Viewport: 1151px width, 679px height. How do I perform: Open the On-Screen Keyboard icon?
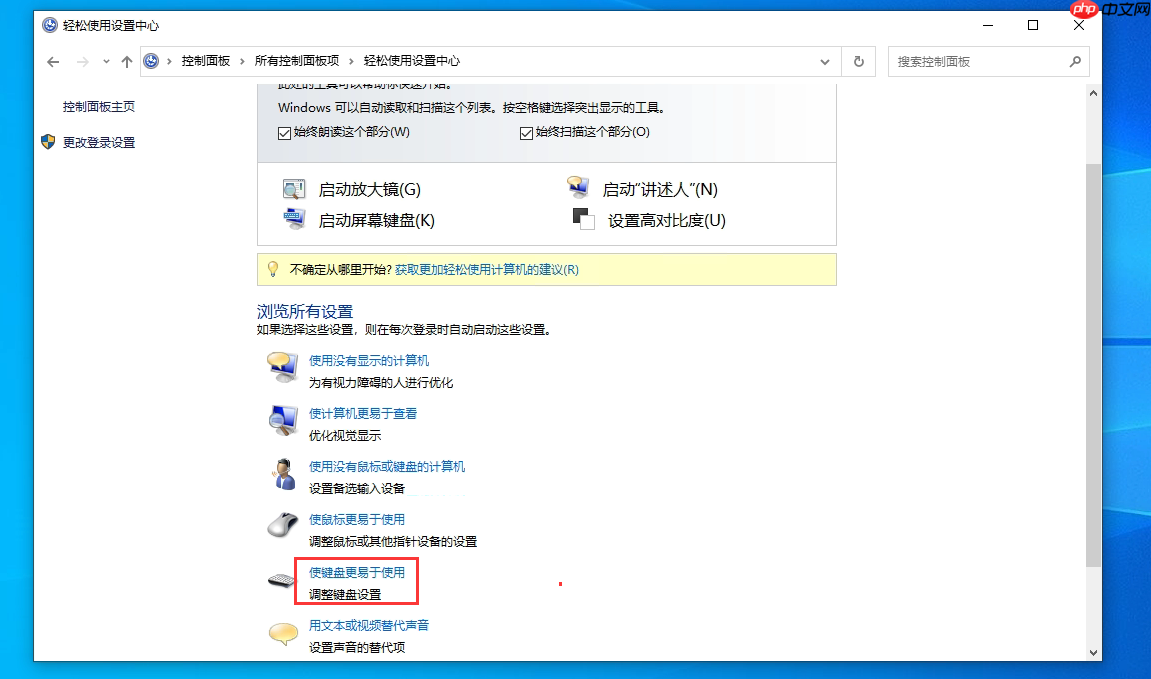click(295, 218)
